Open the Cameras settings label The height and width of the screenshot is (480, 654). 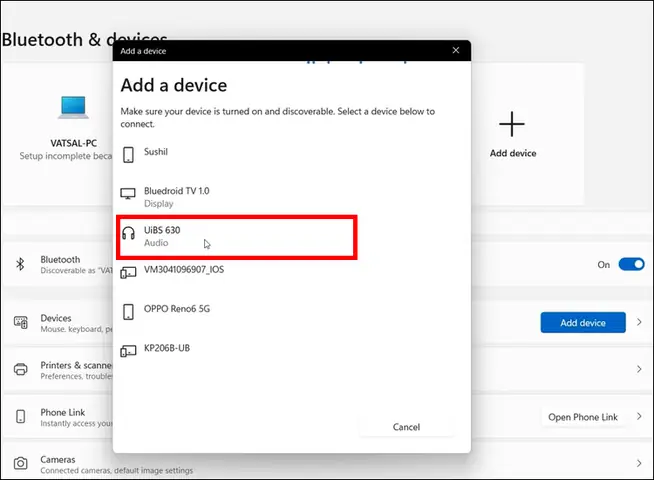click(x=58, y=460)
